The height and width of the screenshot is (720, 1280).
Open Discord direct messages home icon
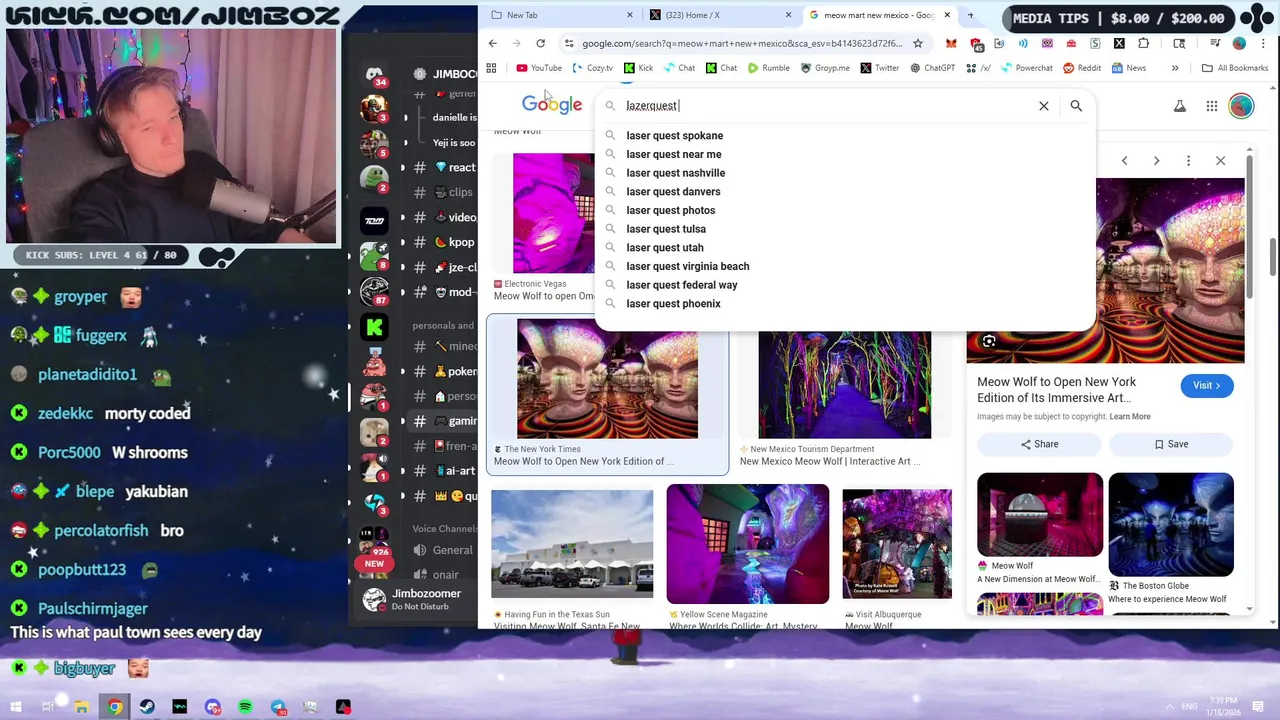point(374,74)
